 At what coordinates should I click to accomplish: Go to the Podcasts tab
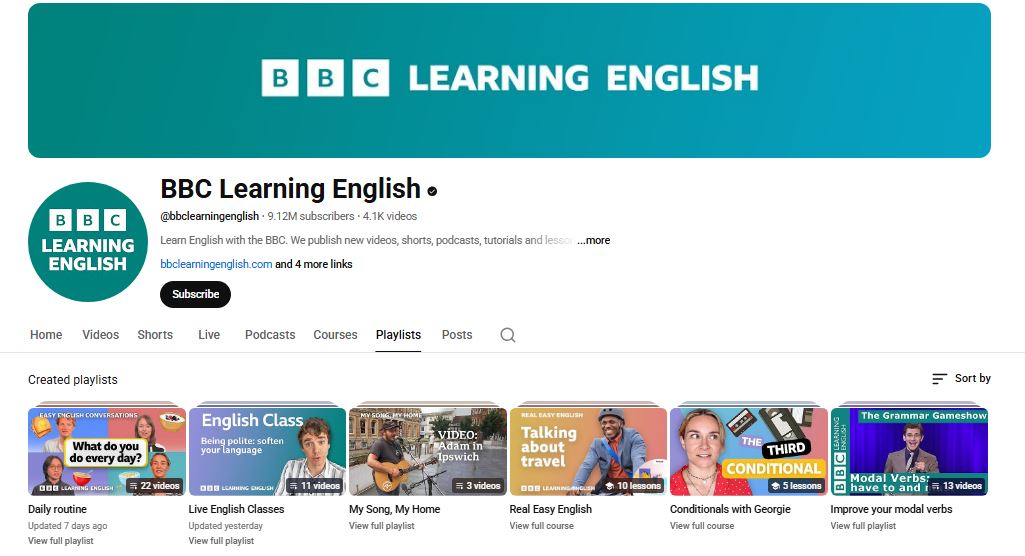pos(270,335)
